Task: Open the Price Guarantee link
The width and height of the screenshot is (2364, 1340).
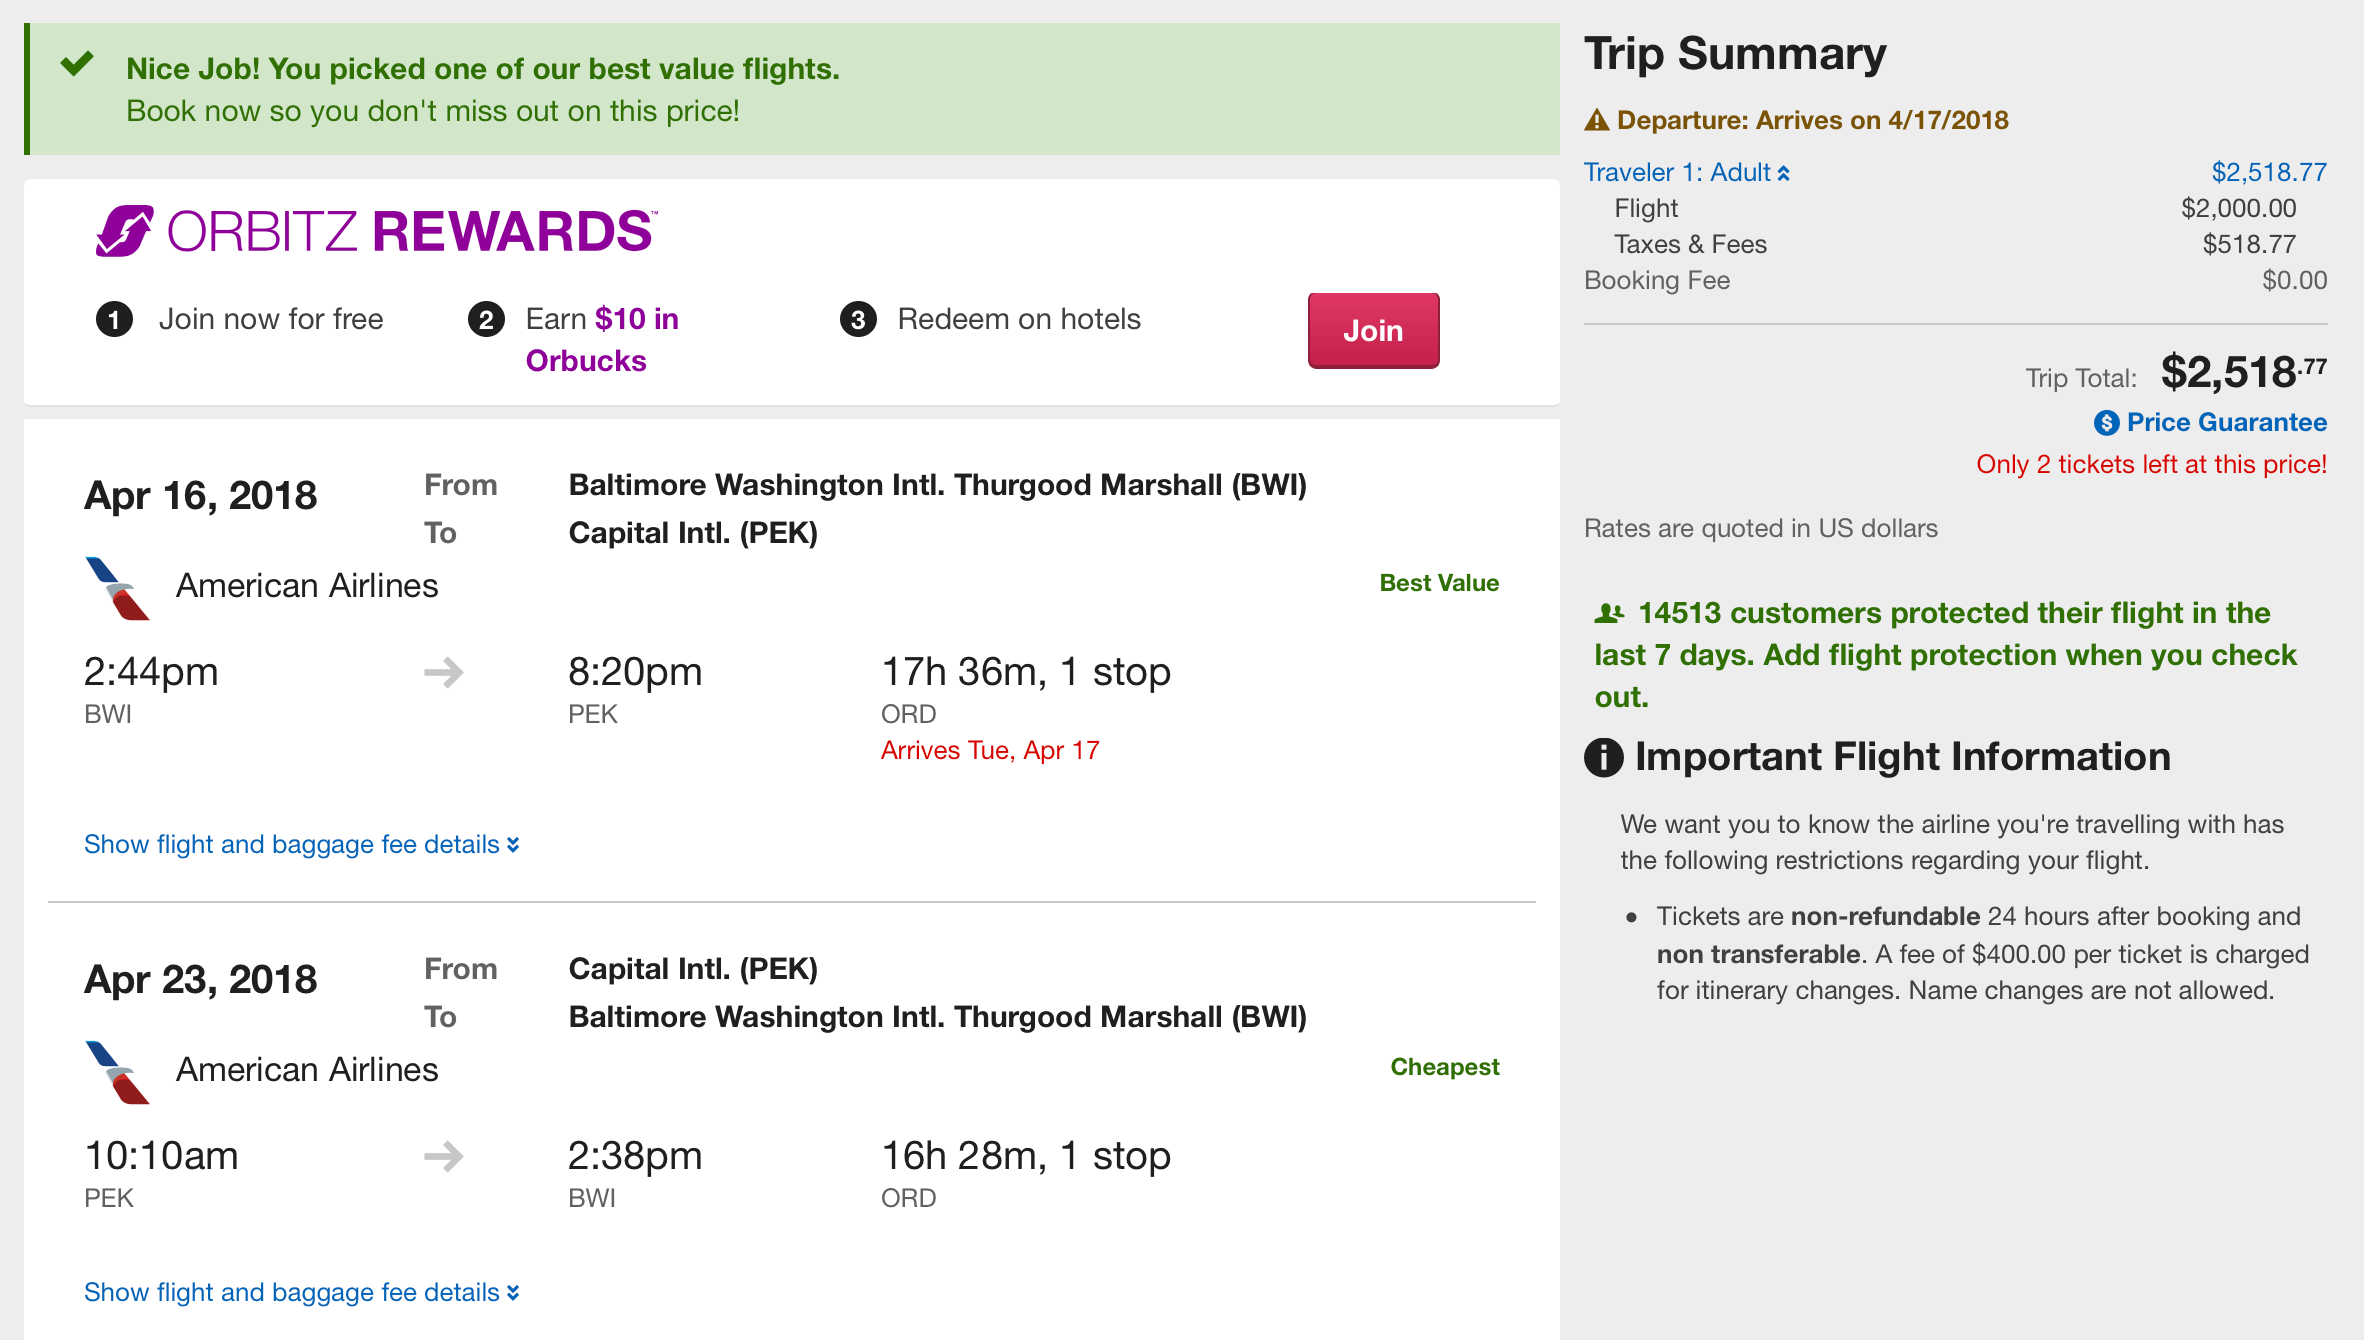Action: [x=2226, y=423]
